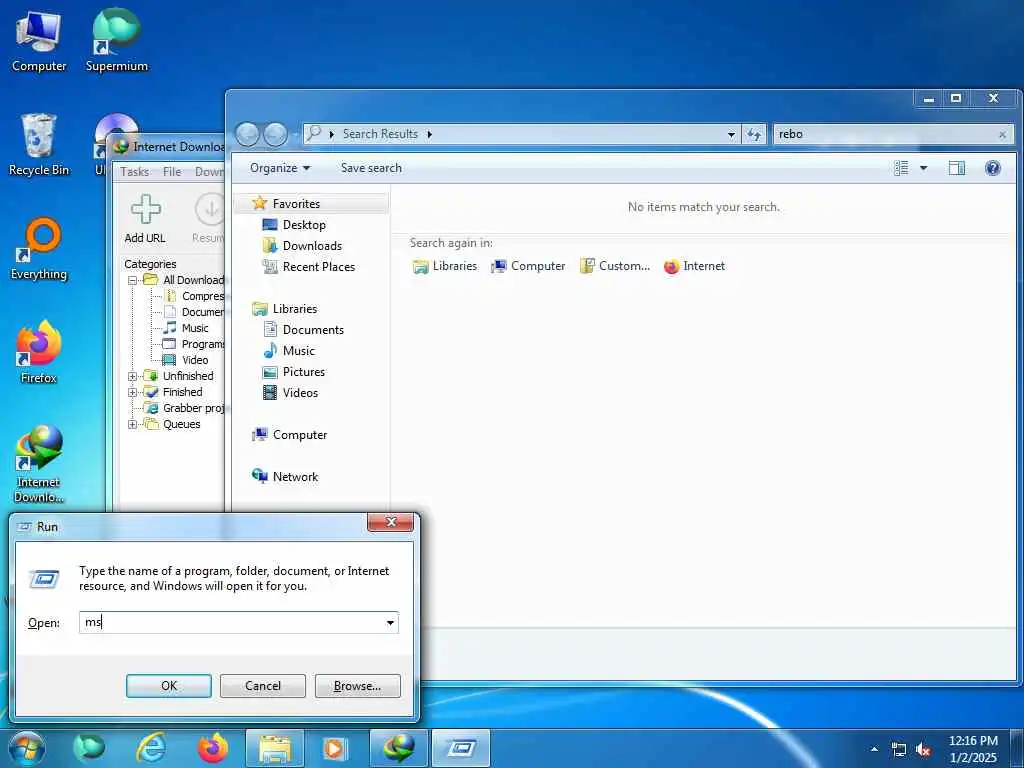Open the Windows Start orb
Screen dimensions: 1024x768
click(x=27, y=748)
